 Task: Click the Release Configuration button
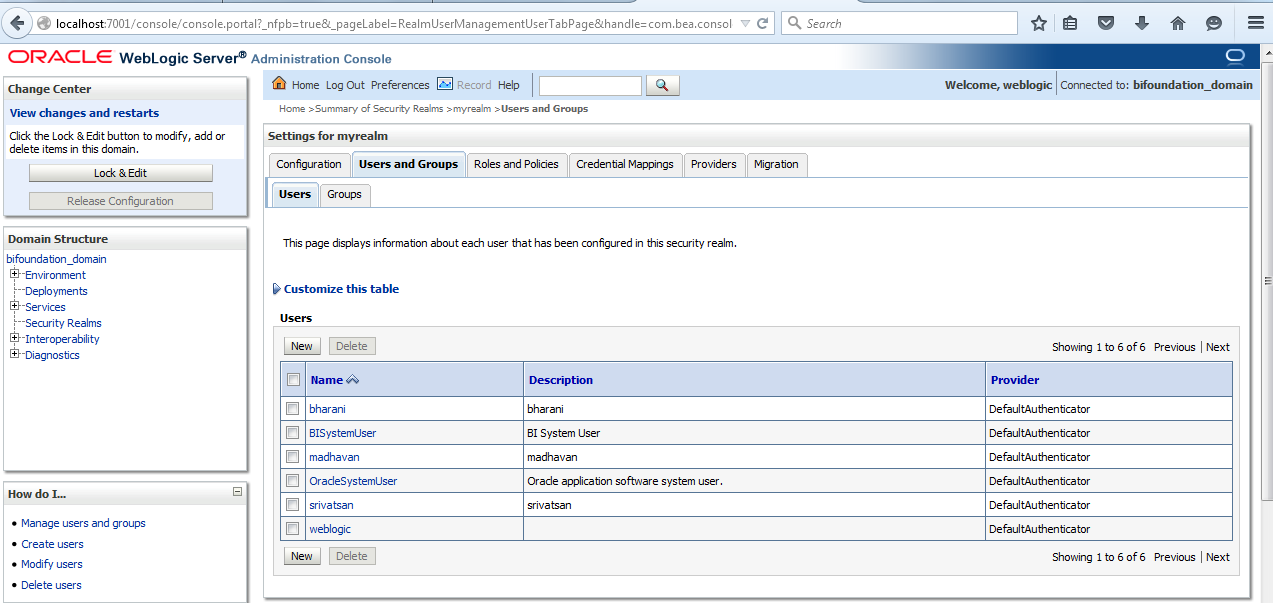coord(121,201)
